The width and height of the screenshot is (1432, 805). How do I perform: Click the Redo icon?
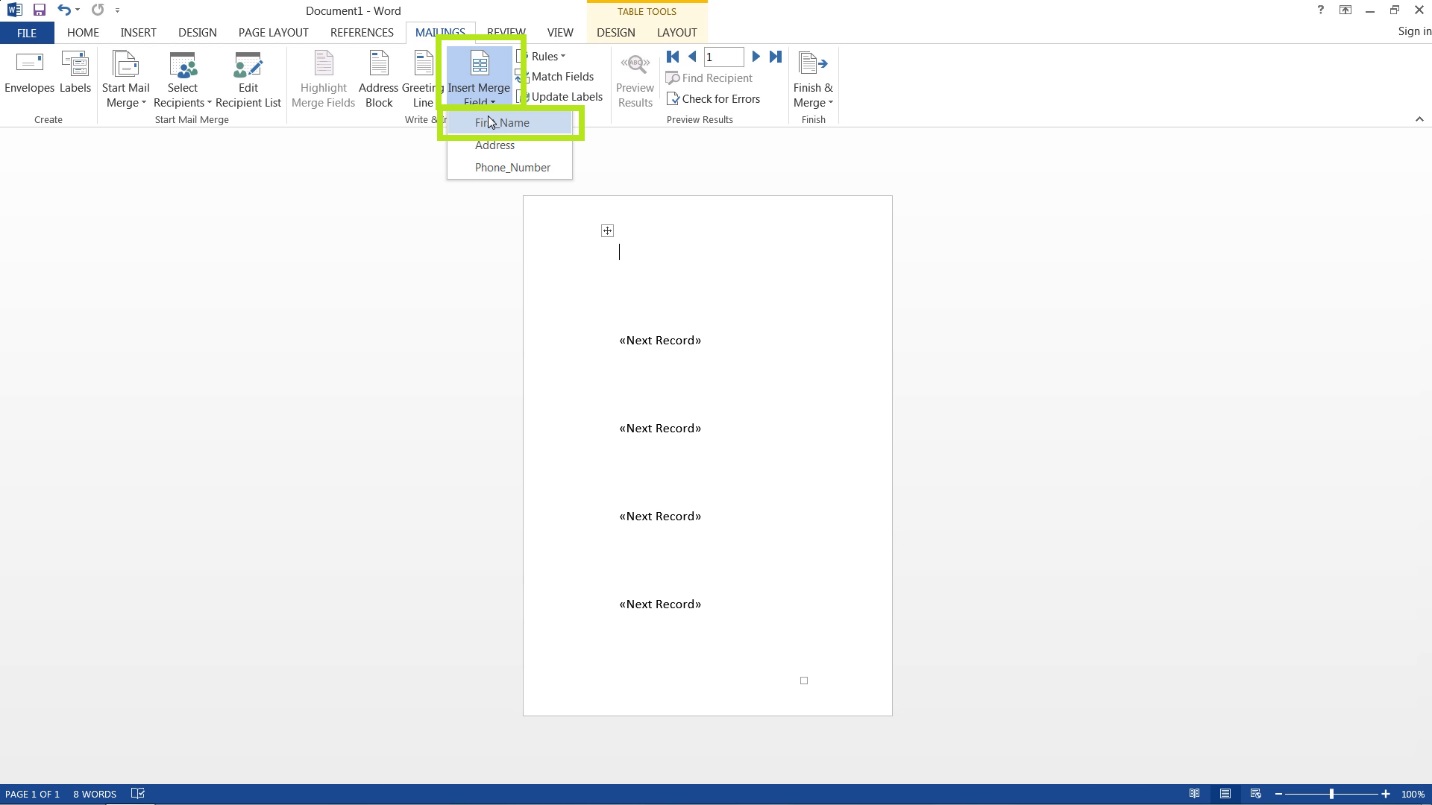pyautogui.click(x=98, y=10)
